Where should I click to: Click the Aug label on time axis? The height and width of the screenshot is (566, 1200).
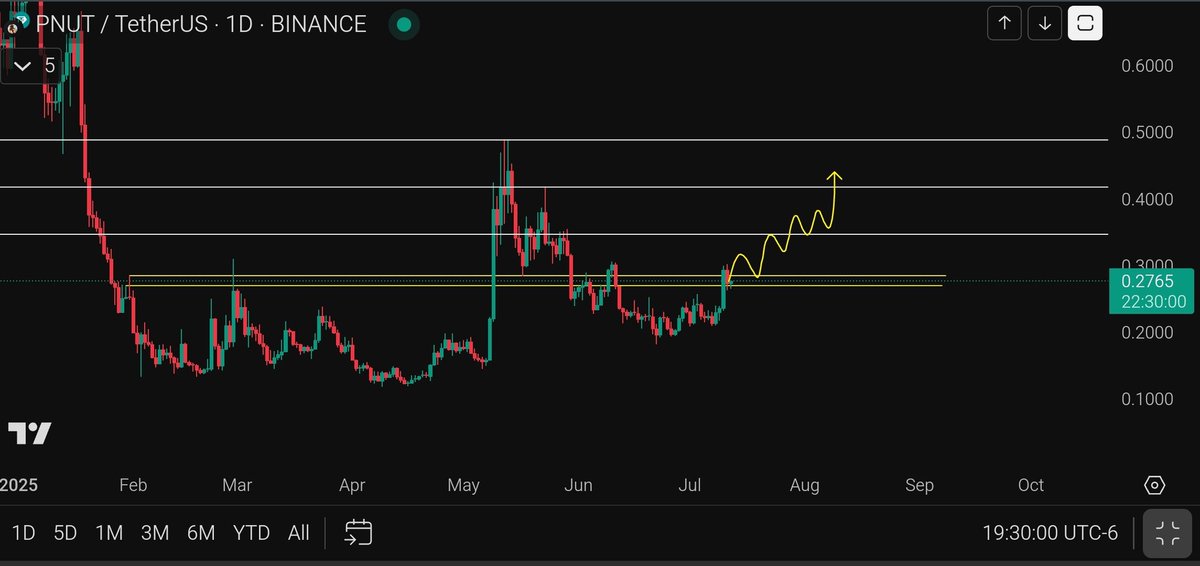[804, 485]
